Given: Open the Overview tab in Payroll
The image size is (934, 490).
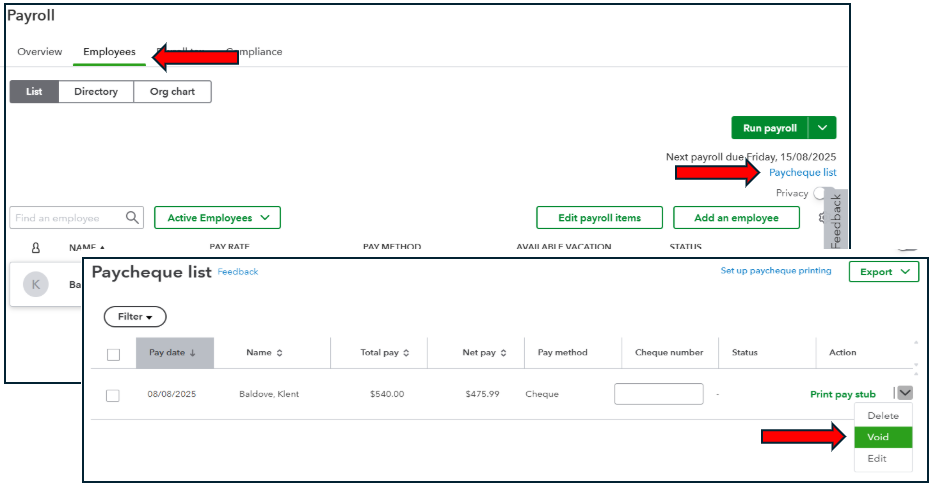Looking at the screenshot, I should pos(39,52).
